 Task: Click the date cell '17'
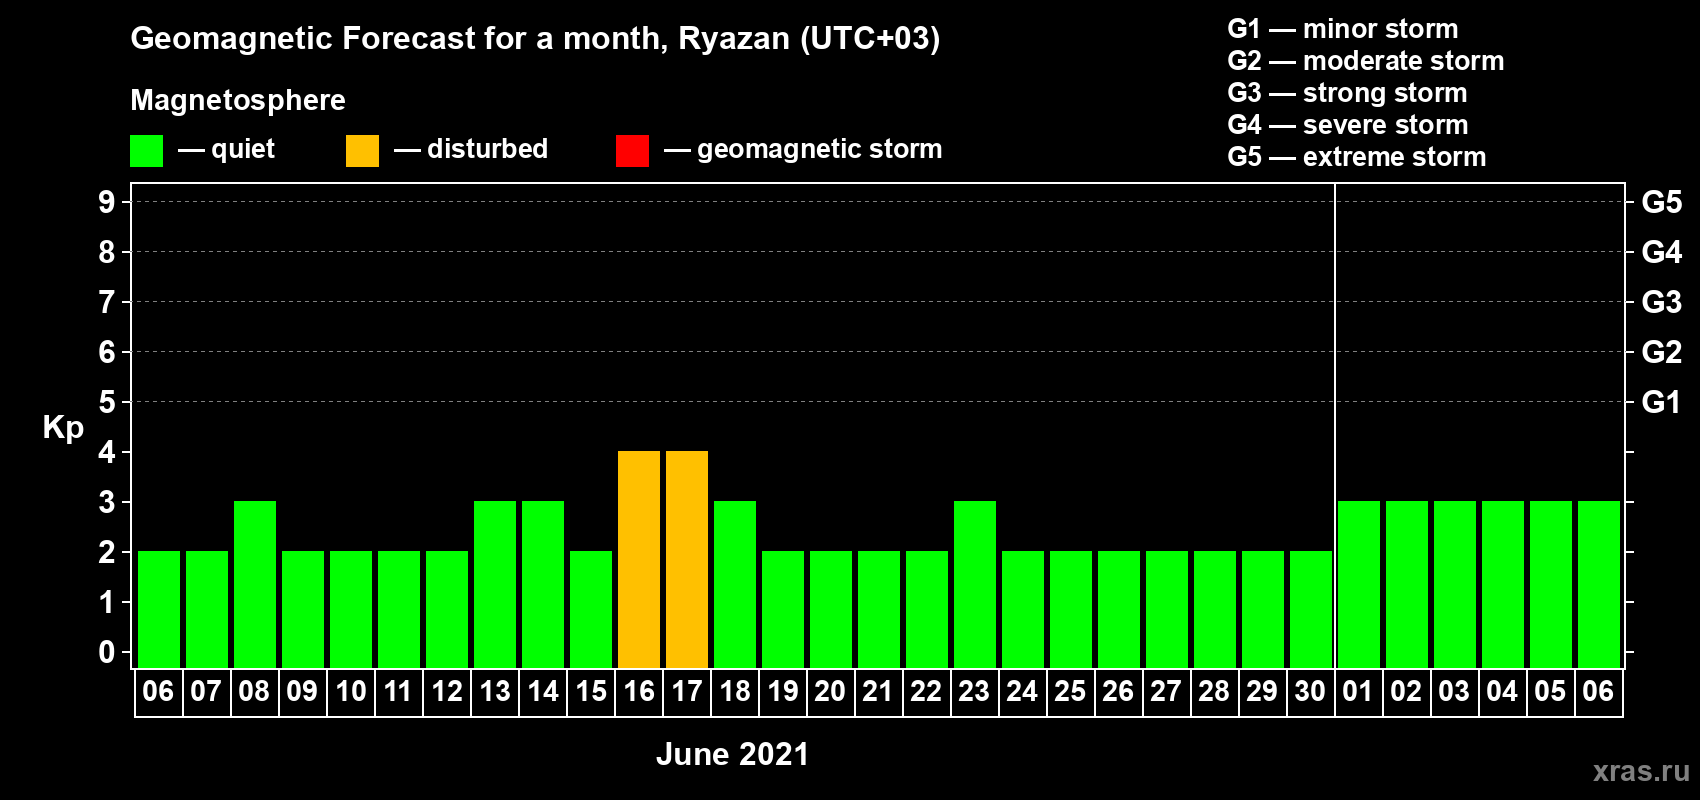point(686,692)
